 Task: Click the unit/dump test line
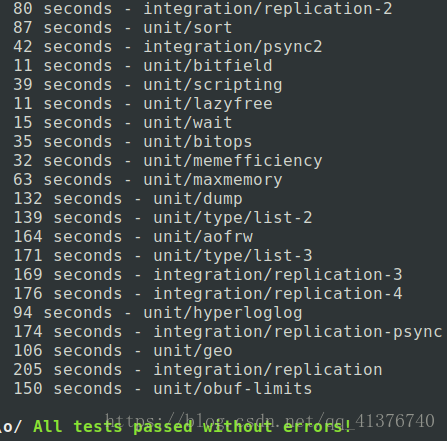click(128, 199)
